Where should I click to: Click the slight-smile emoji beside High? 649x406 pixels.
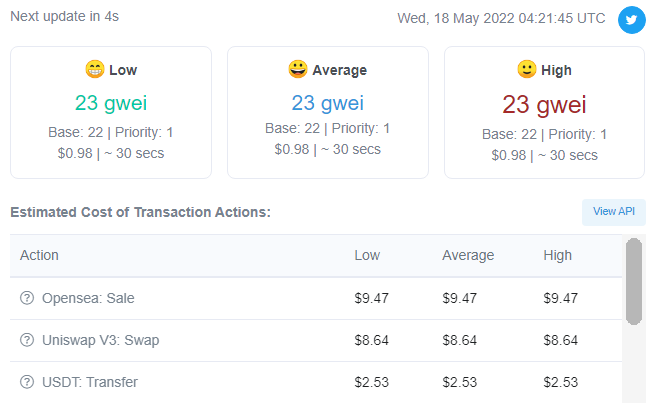[527, 69]
